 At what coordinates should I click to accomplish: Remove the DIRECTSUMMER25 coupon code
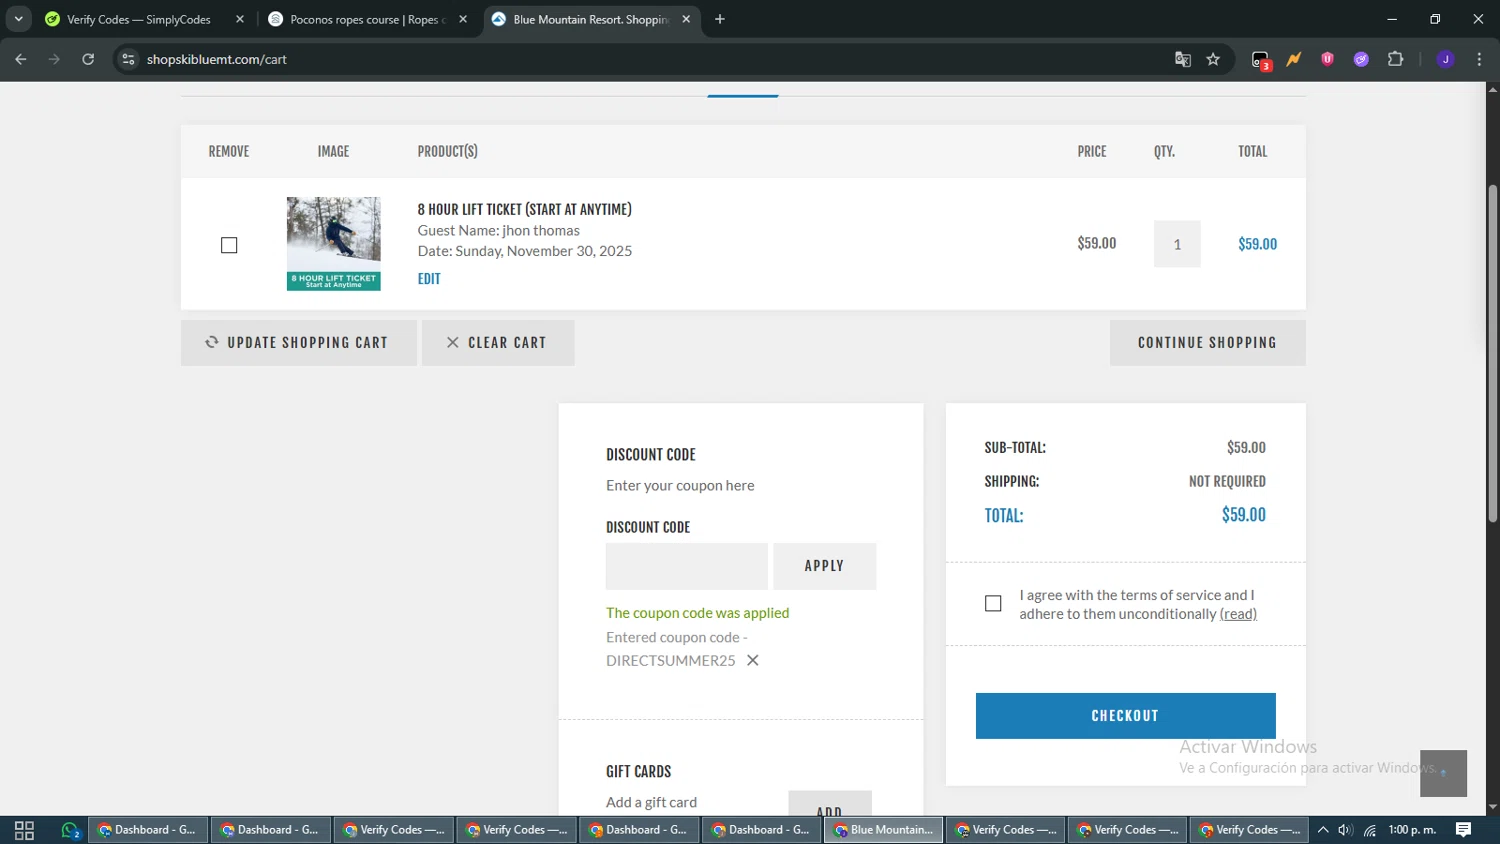coord(753,660)
